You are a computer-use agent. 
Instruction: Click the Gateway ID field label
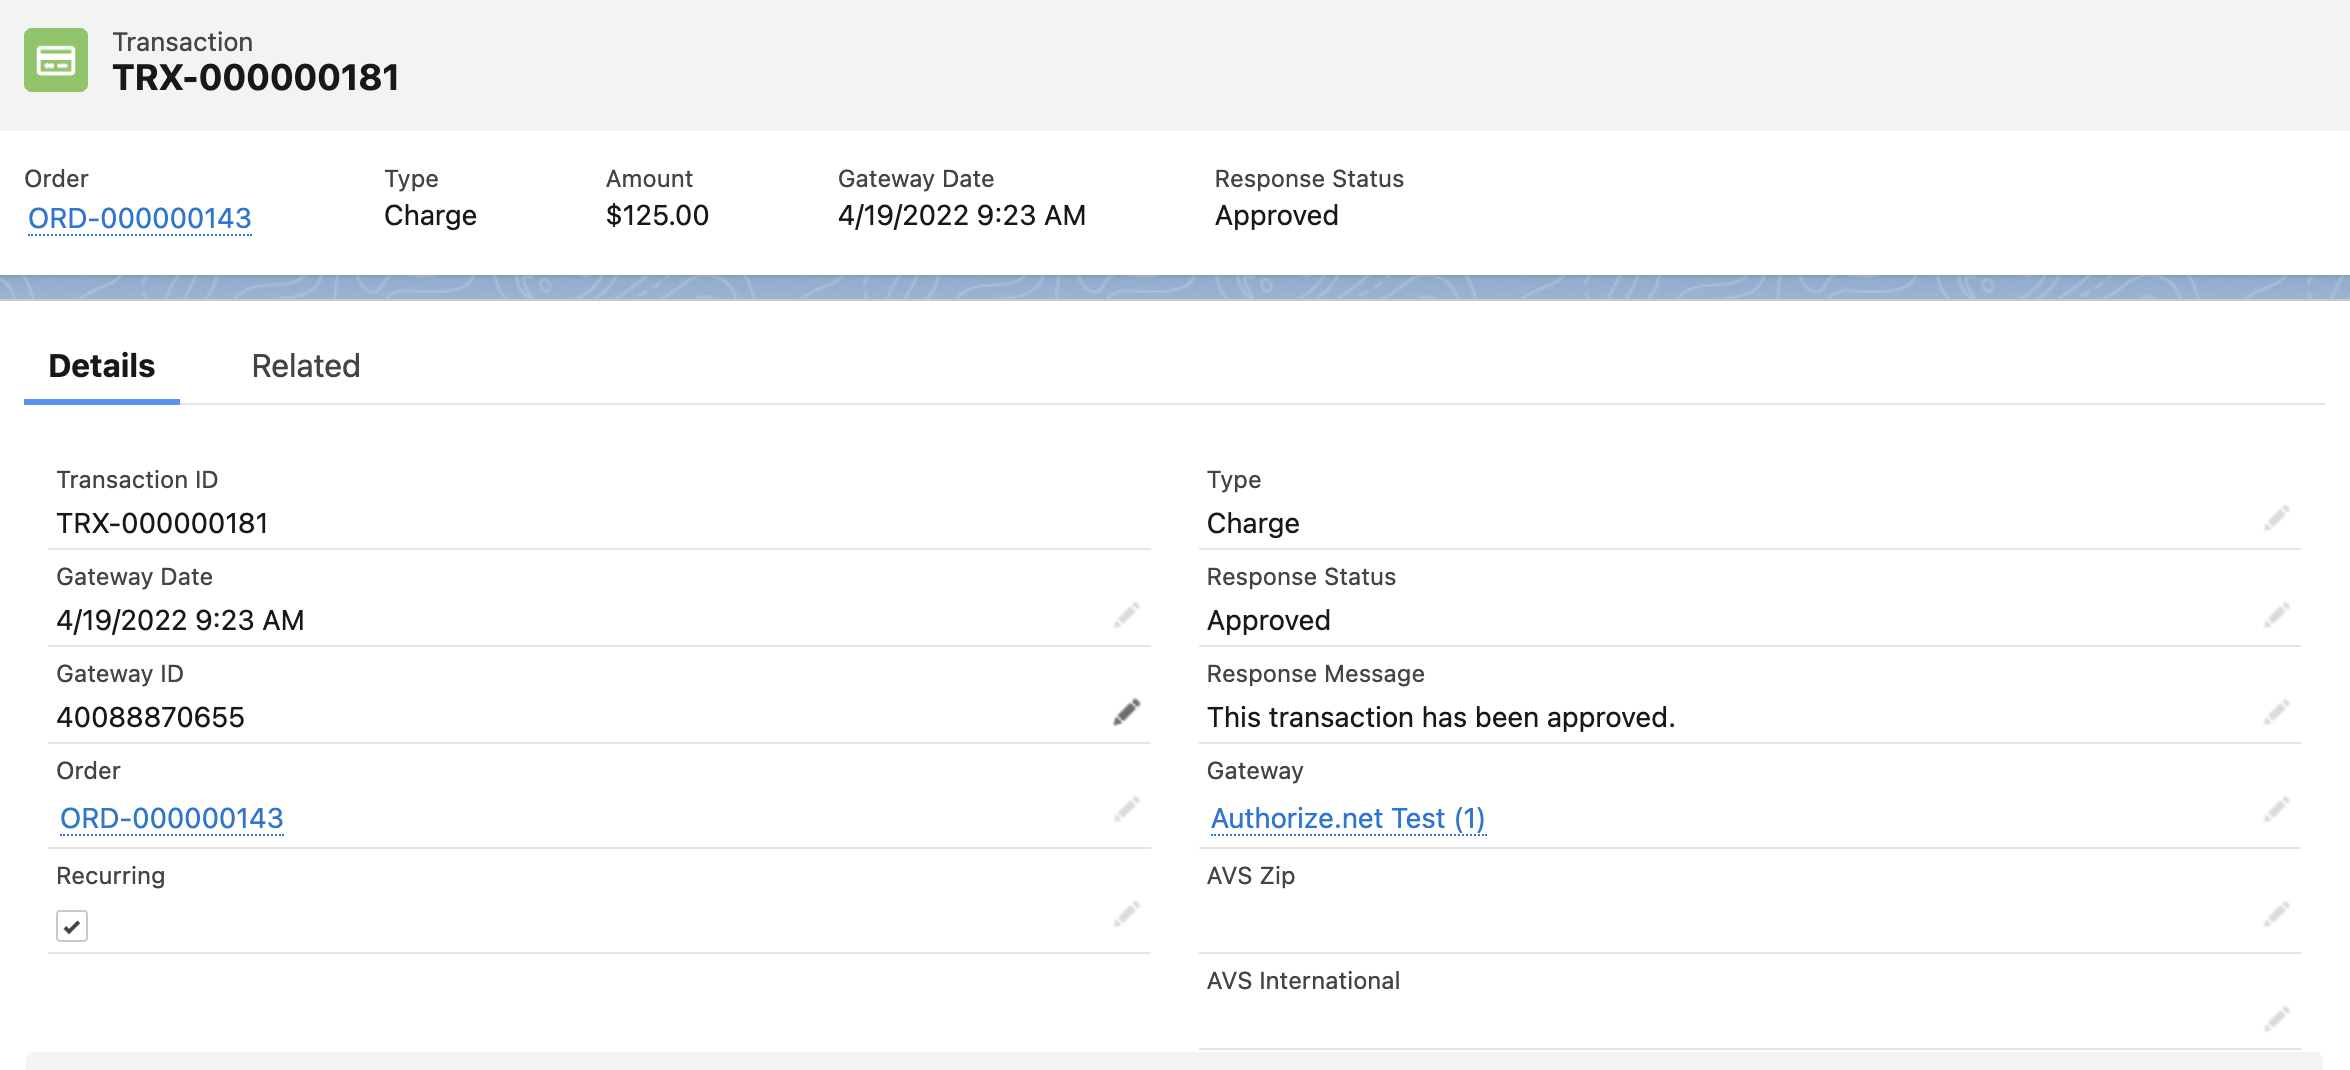pos(120,674)
